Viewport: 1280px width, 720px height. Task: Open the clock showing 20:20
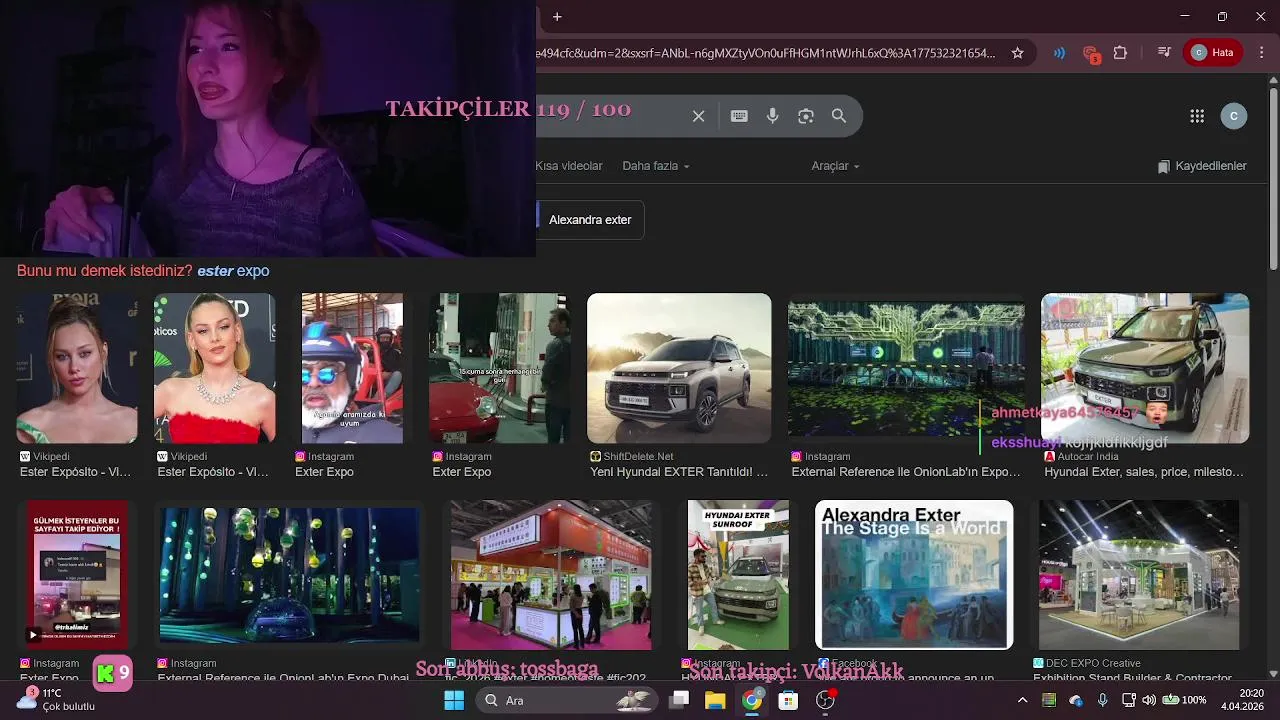pos(1244,700)
